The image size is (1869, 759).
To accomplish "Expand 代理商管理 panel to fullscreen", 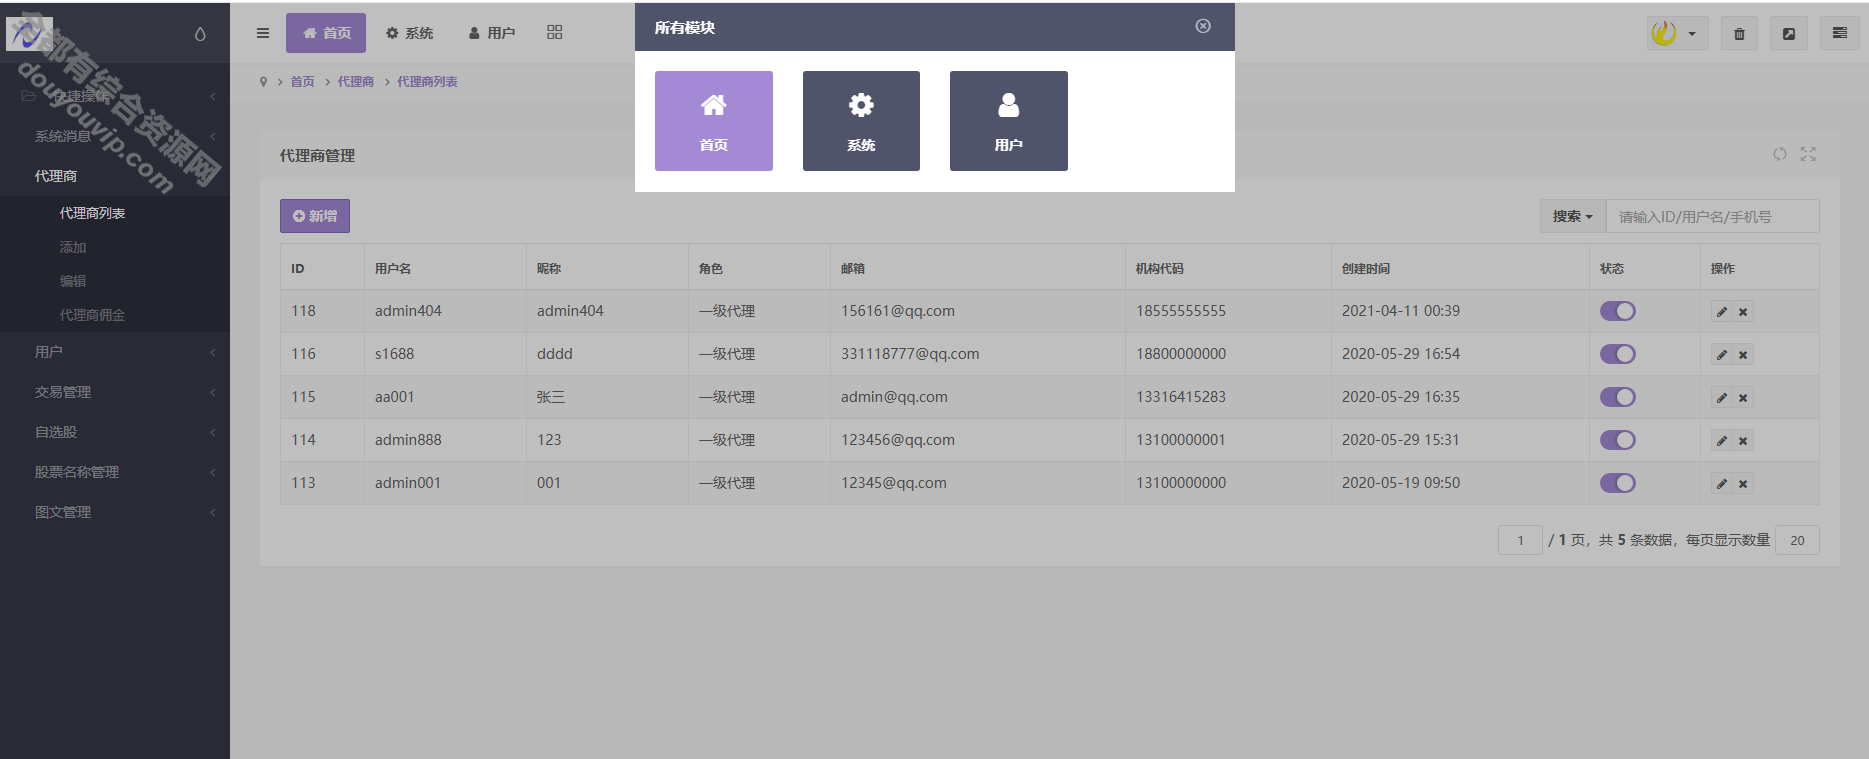I will [x=1808, y=154].
